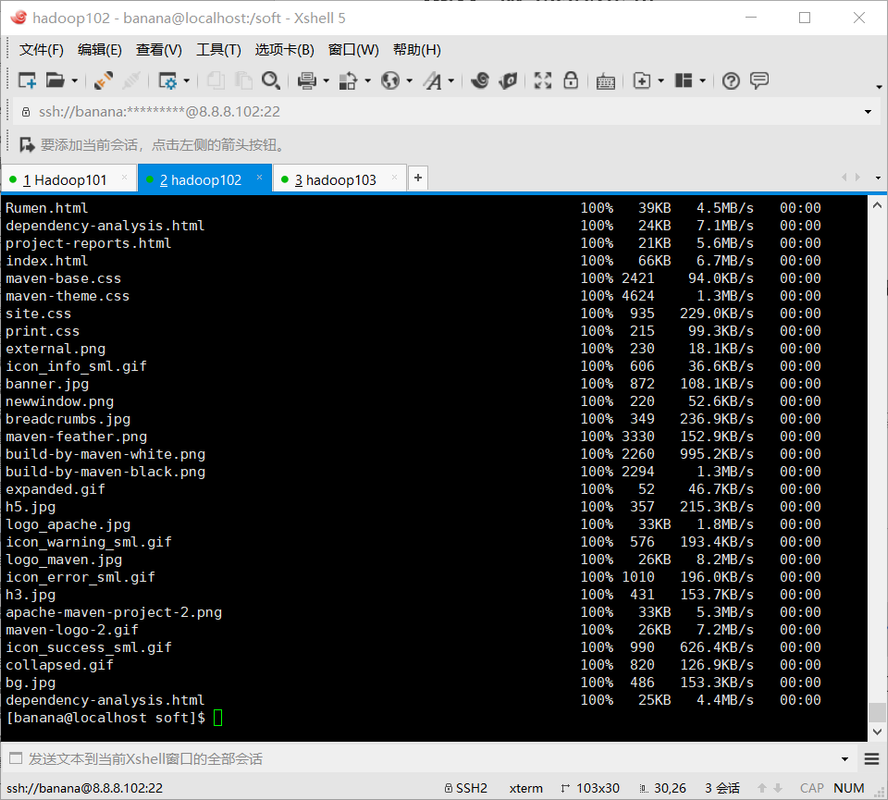
Task: Expand the globe icon dropdown arrow
Action: [409, 81]
